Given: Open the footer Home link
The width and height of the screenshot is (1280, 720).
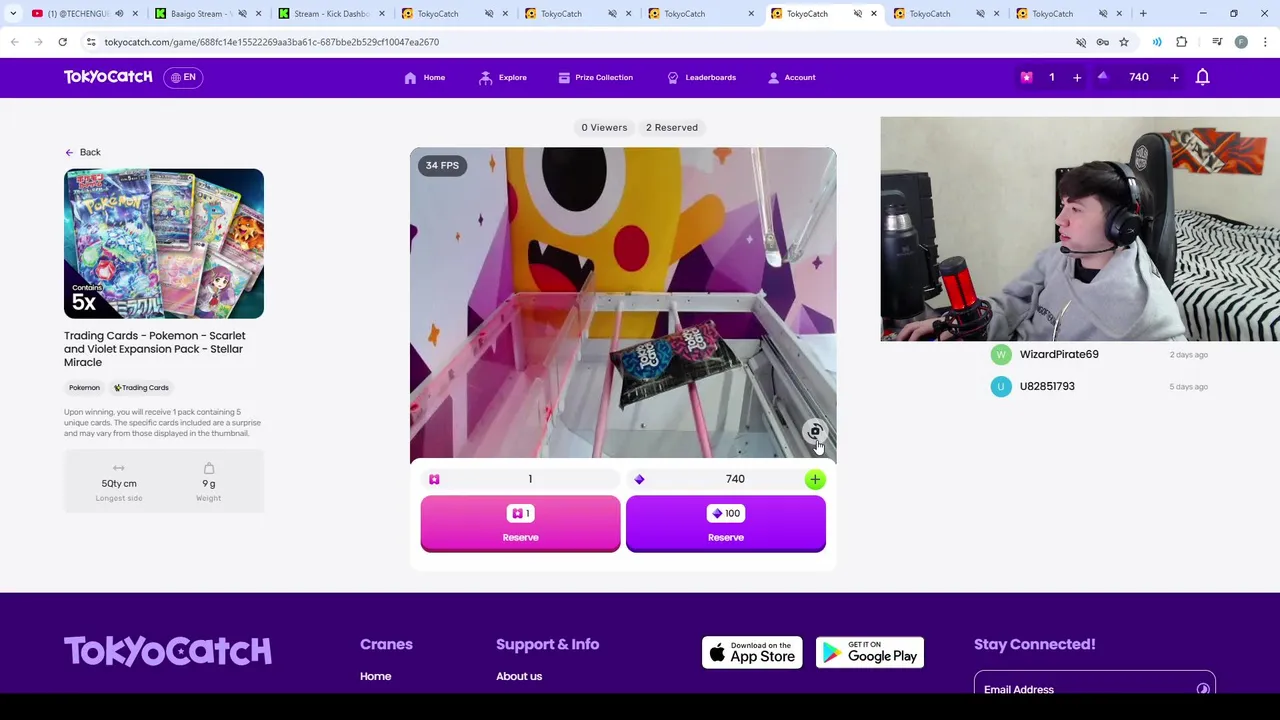Looking at the screenshot, I should 375,676.
